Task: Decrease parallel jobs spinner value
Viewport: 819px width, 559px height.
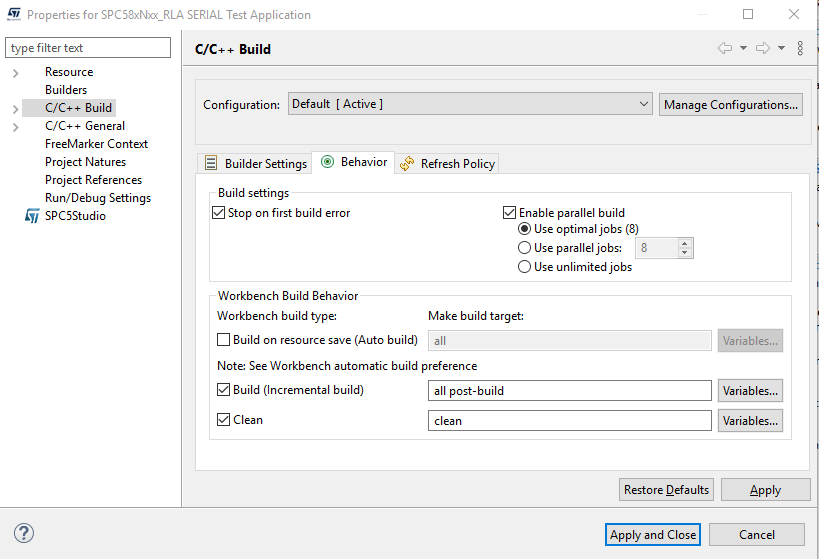Action: click(x=684, y=253)
